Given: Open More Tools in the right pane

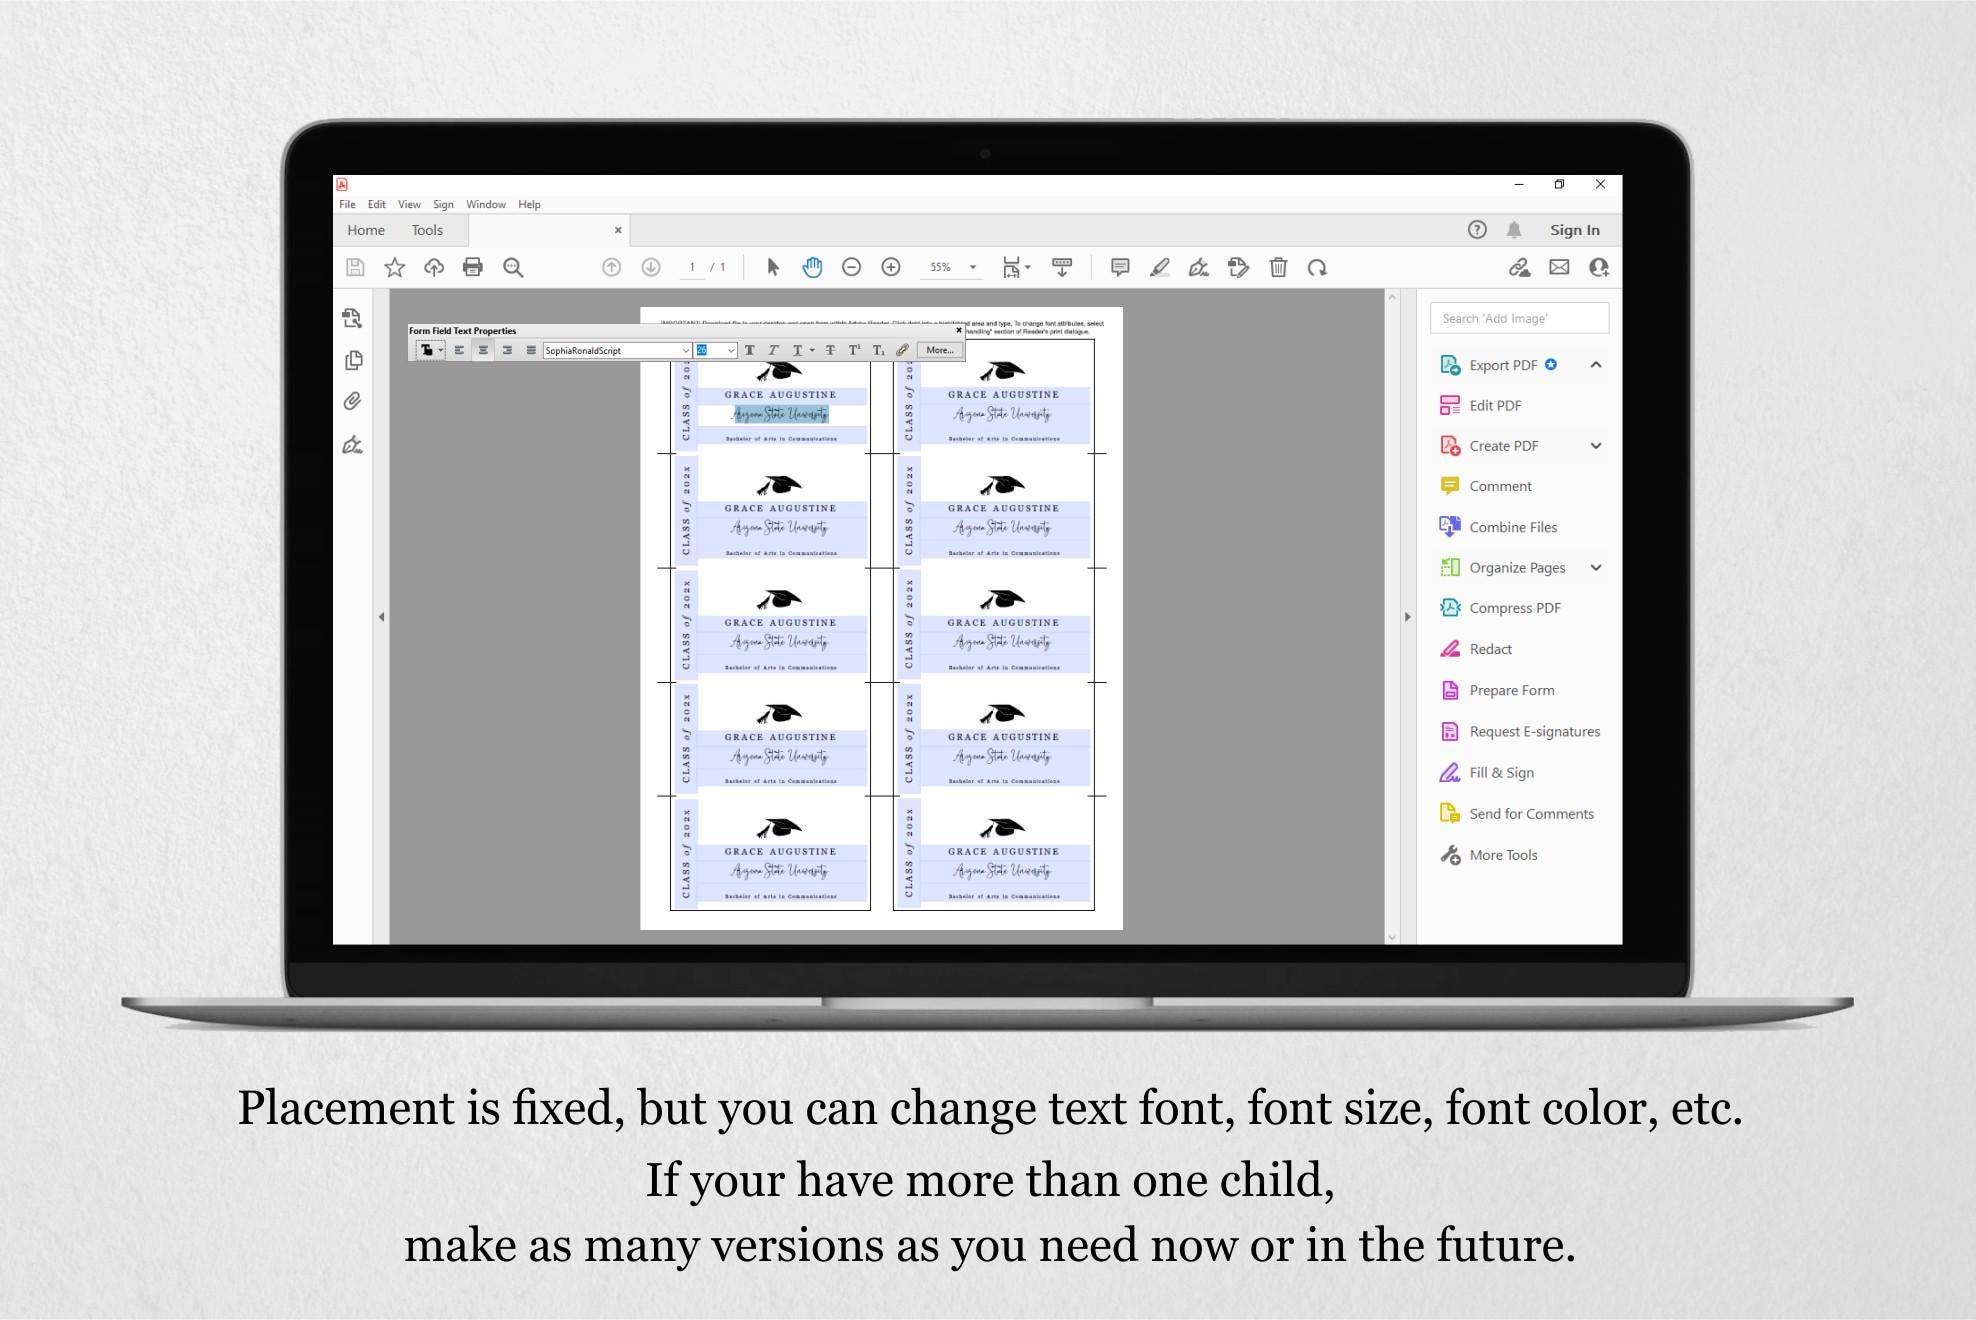Looking at the screenshot, I should 1503,855.
